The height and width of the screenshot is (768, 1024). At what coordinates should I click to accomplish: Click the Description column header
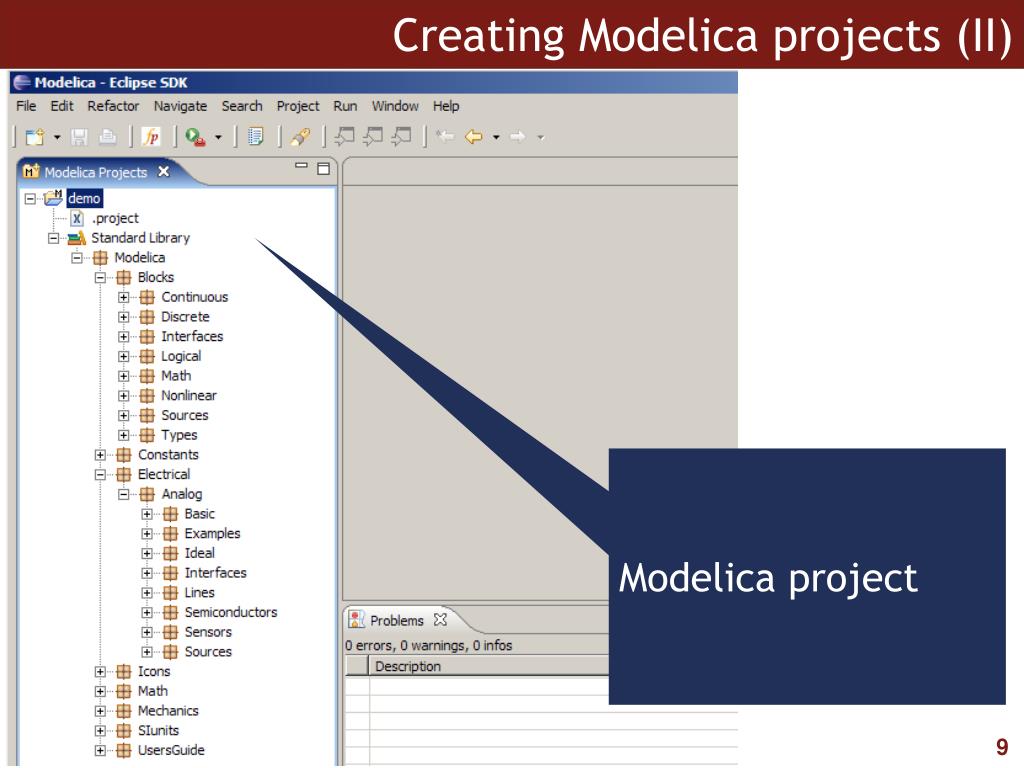[x=488, y=666]
